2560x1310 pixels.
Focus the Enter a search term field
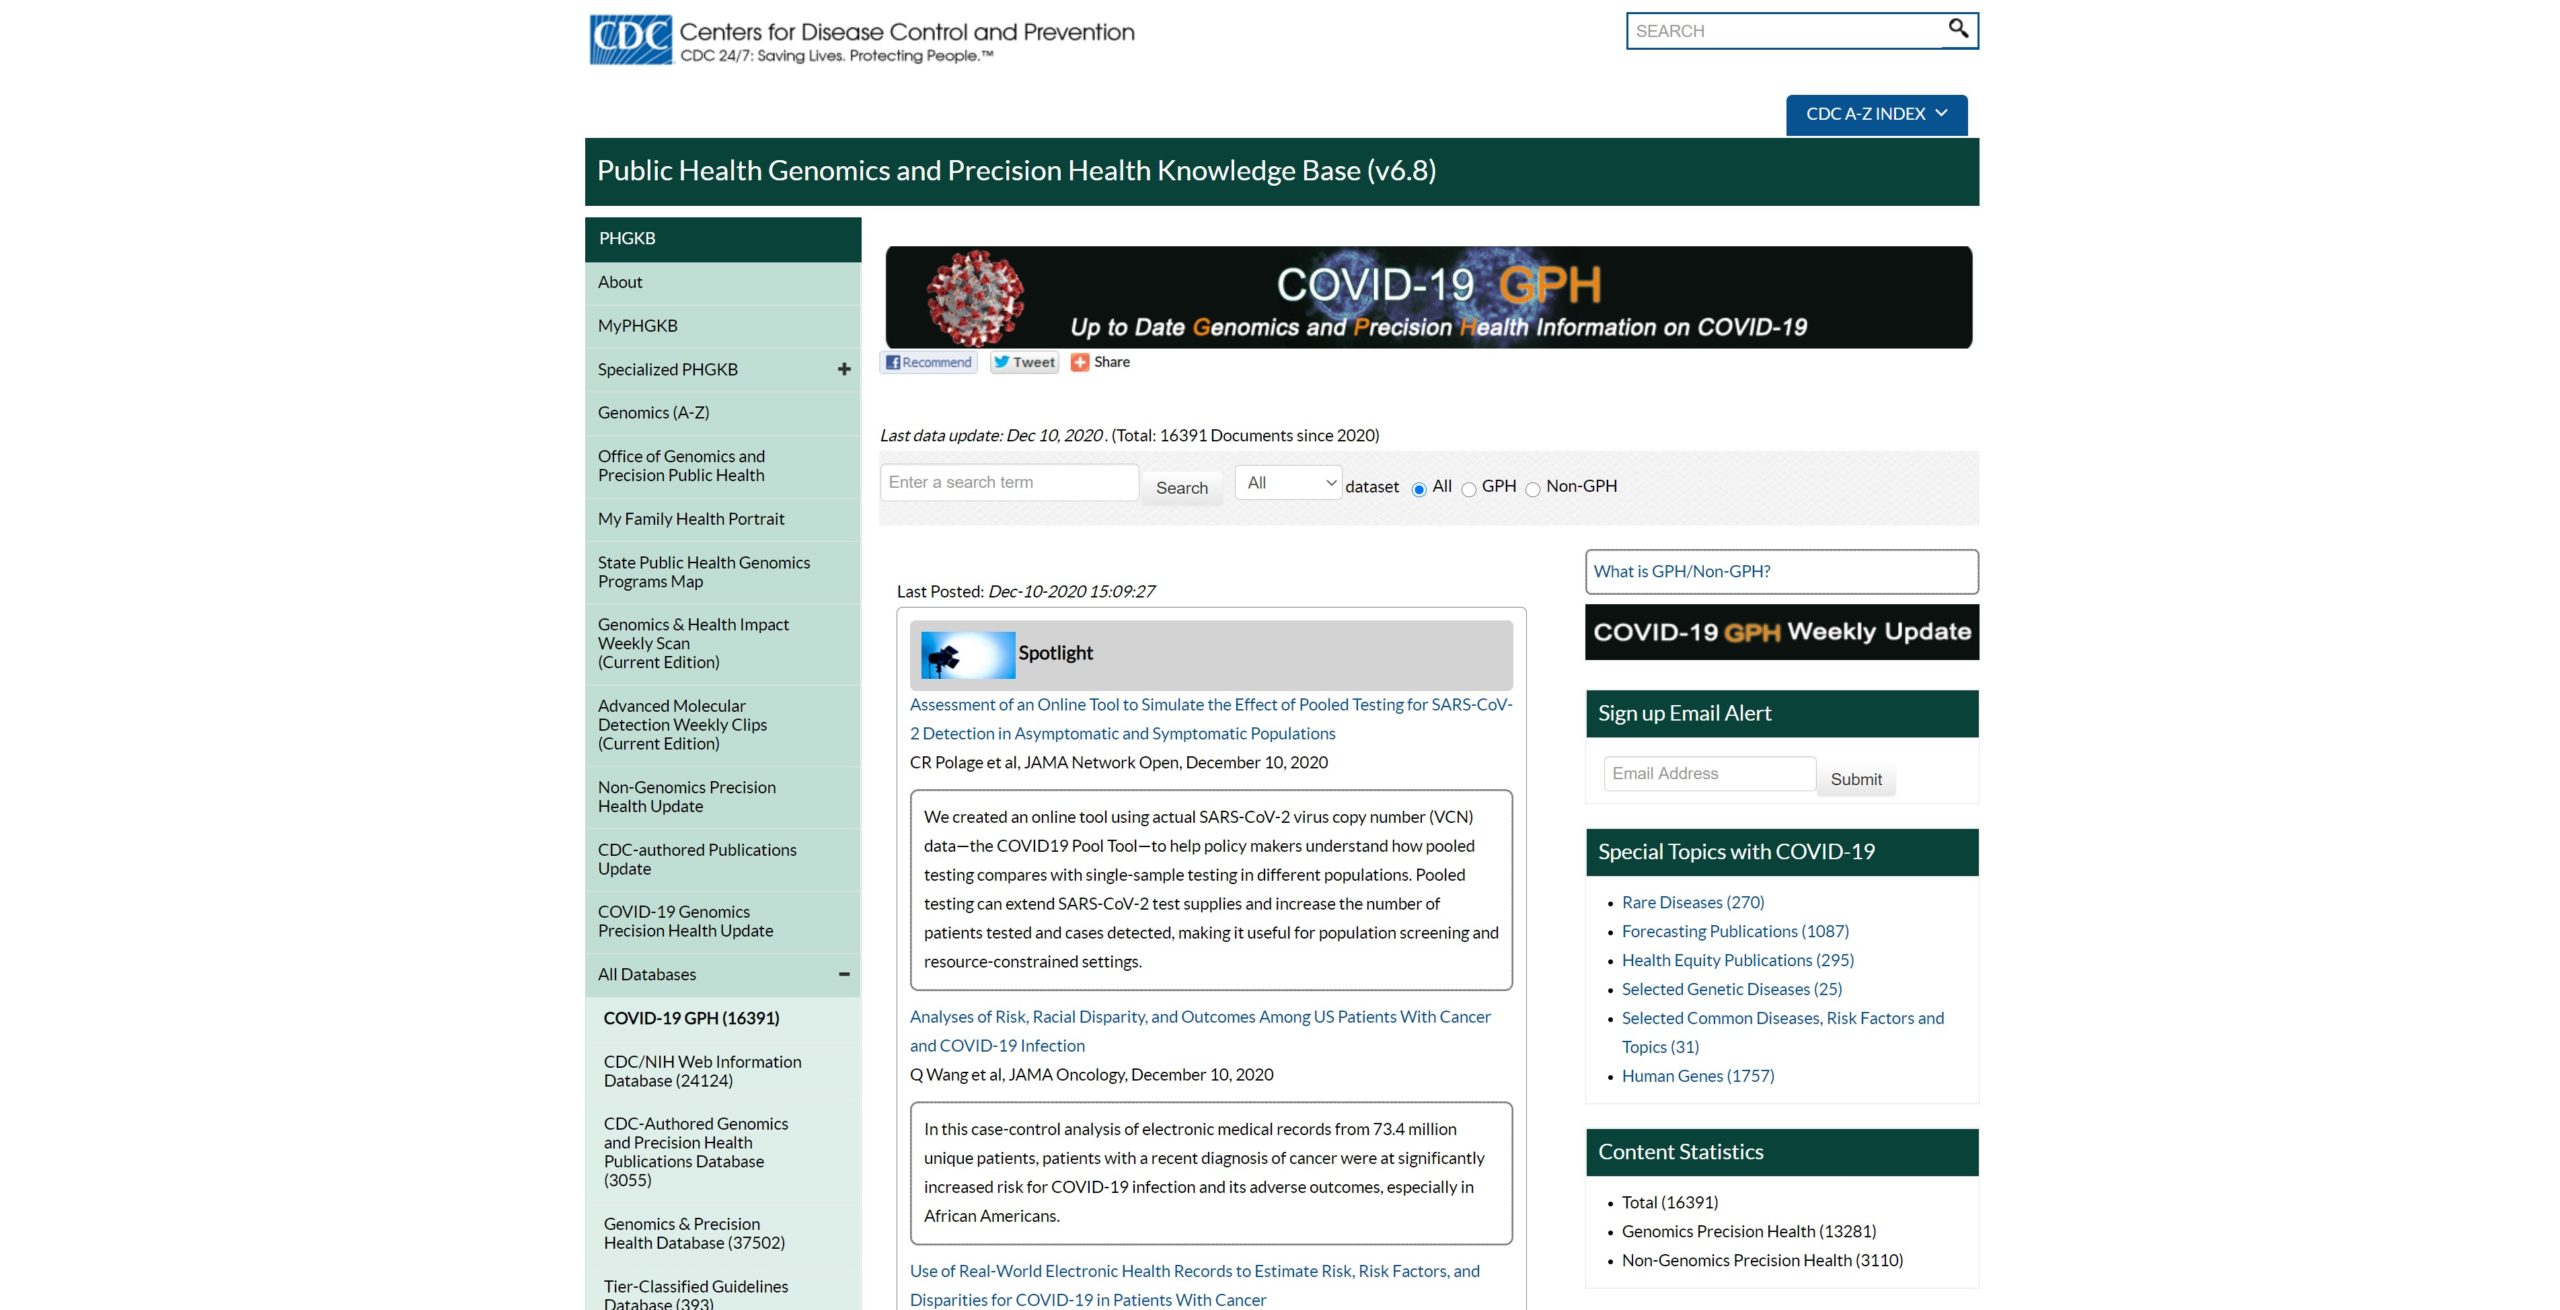[x=1009, y=483]
